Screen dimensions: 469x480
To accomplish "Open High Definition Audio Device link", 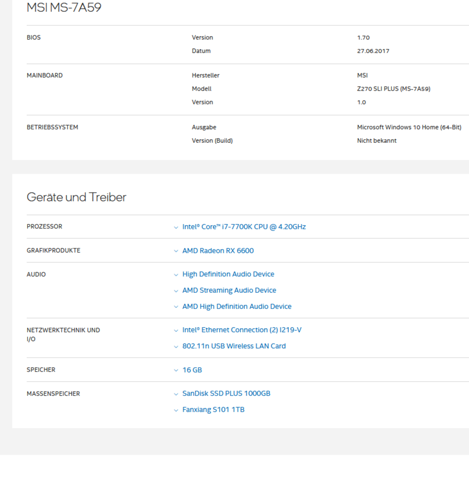I will point(228,274).
